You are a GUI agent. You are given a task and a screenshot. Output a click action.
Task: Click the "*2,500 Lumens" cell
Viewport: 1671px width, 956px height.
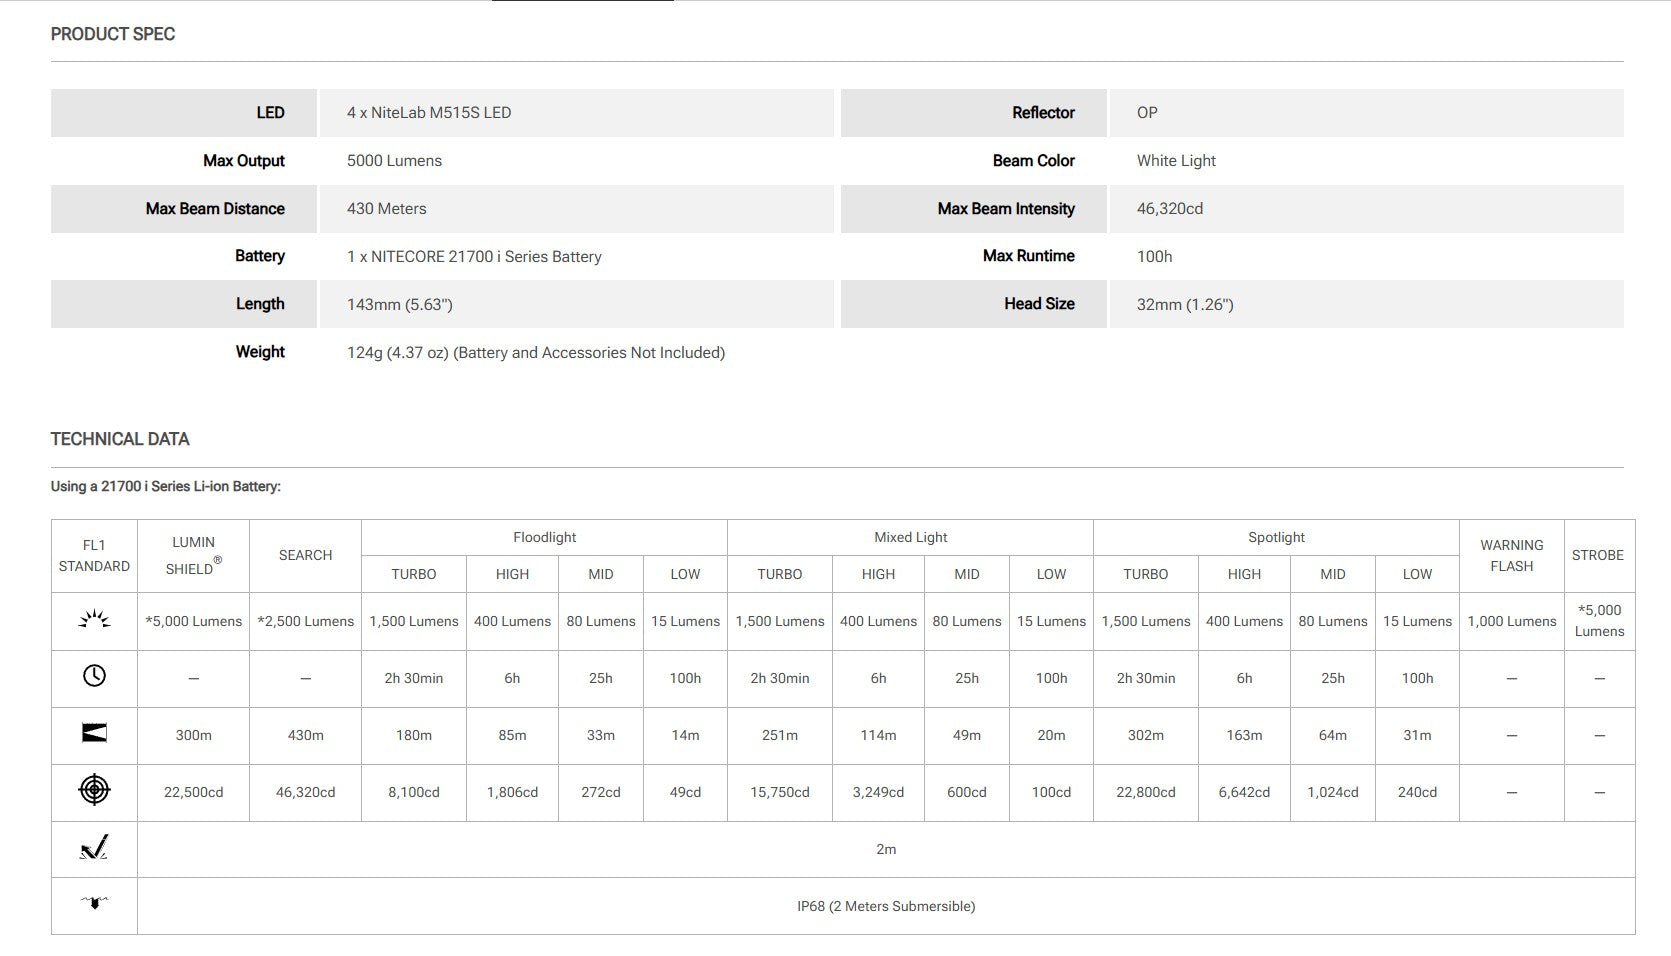[305, 621]
